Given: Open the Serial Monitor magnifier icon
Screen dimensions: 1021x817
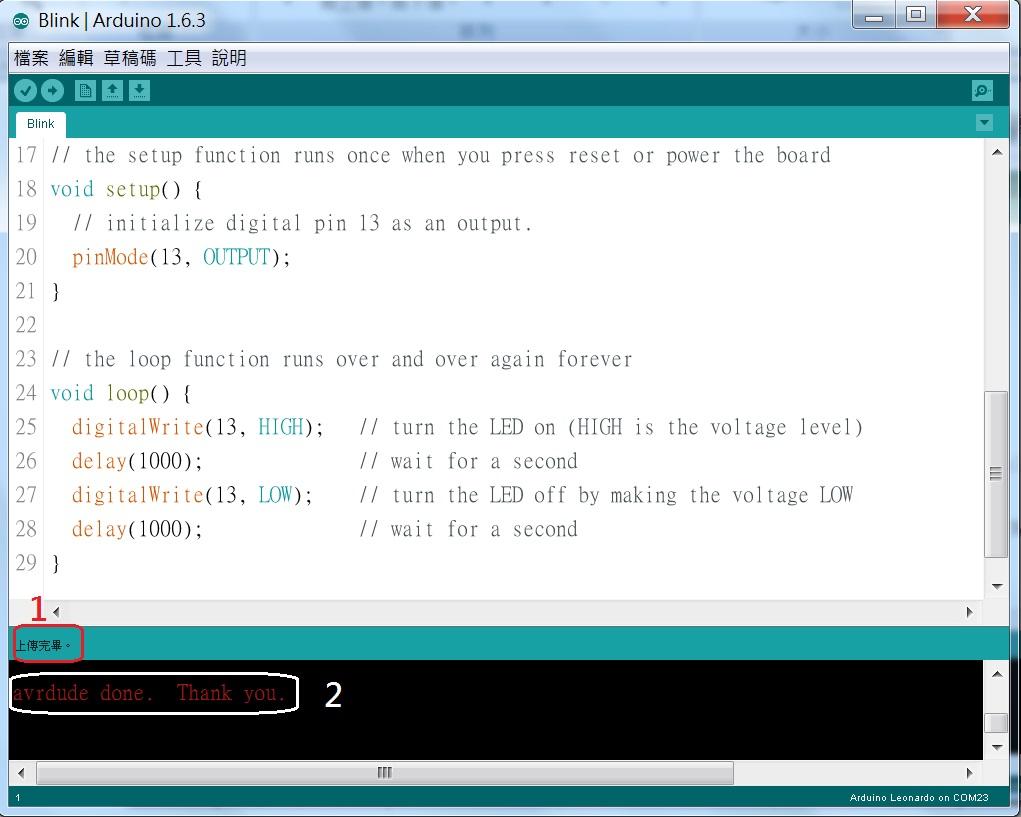Looking at the screenshot, I should click(x=982, y=90).
